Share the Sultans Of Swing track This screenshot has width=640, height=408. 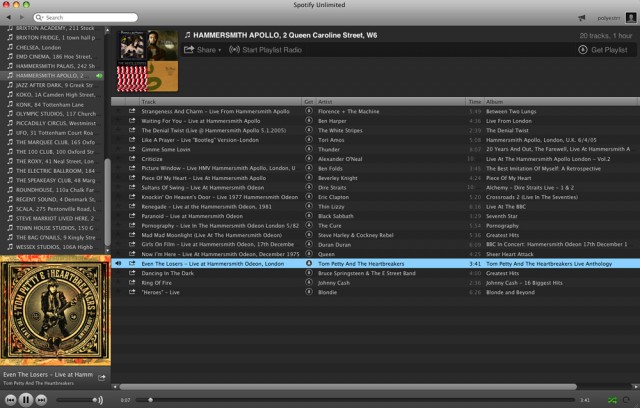[132, 187]
